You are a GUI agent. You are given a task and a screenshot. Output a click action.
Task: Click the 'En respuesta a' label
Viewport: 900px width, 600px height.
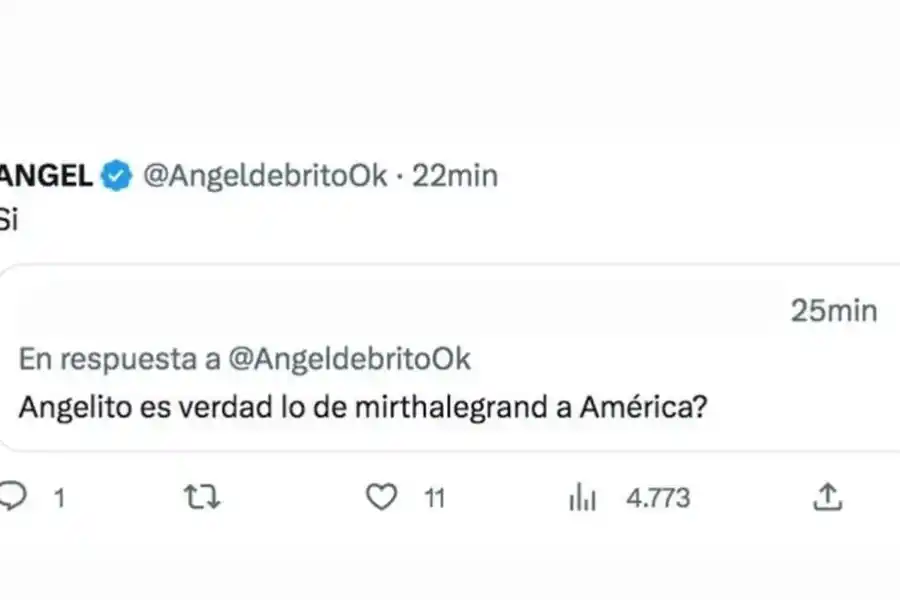[120, 359]
